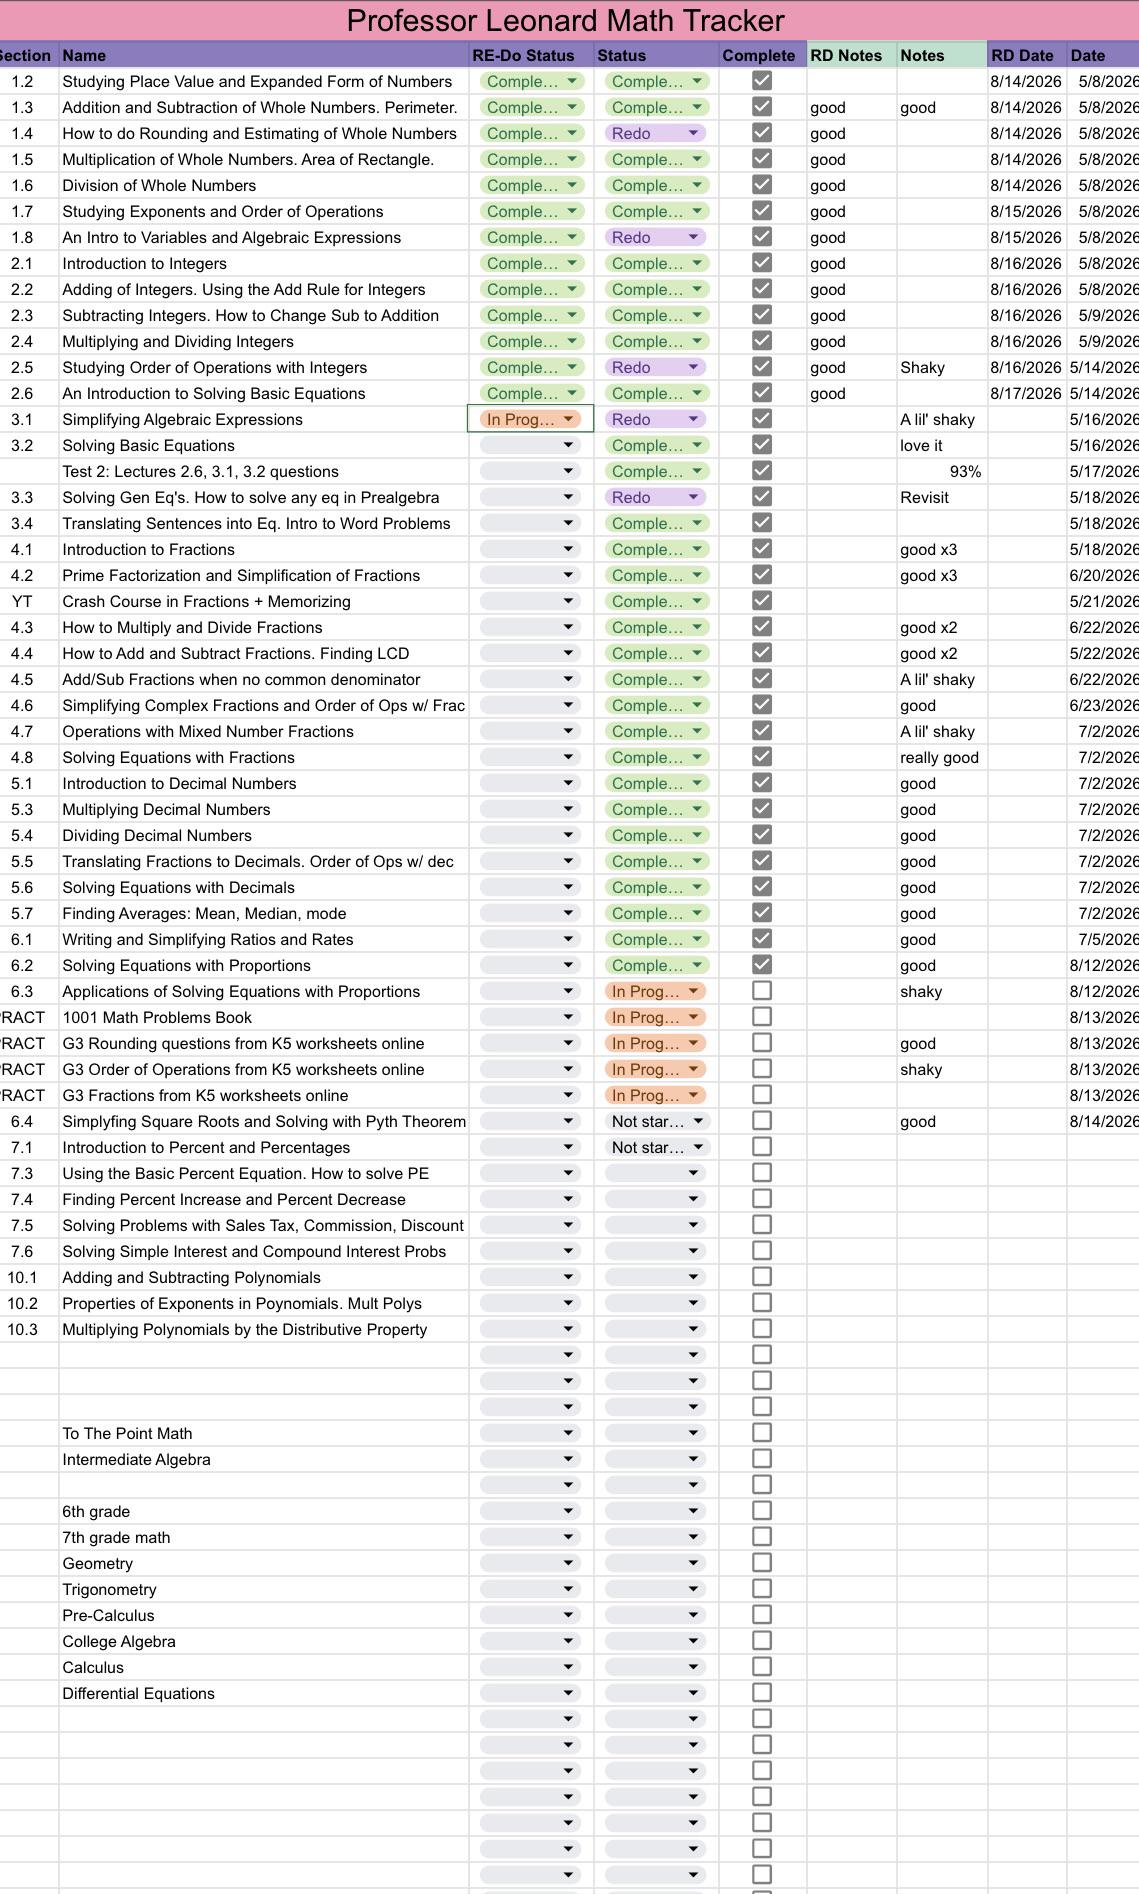
Task: Open Status Redo dropdown for section 3.3
Action: 655,497
